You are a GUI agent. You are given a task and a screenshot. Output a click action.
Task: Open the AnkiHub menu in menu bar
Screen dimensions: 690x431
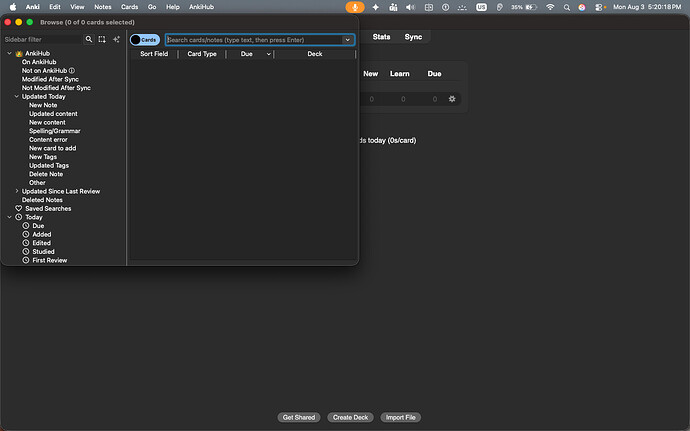[x=201, y=7]
